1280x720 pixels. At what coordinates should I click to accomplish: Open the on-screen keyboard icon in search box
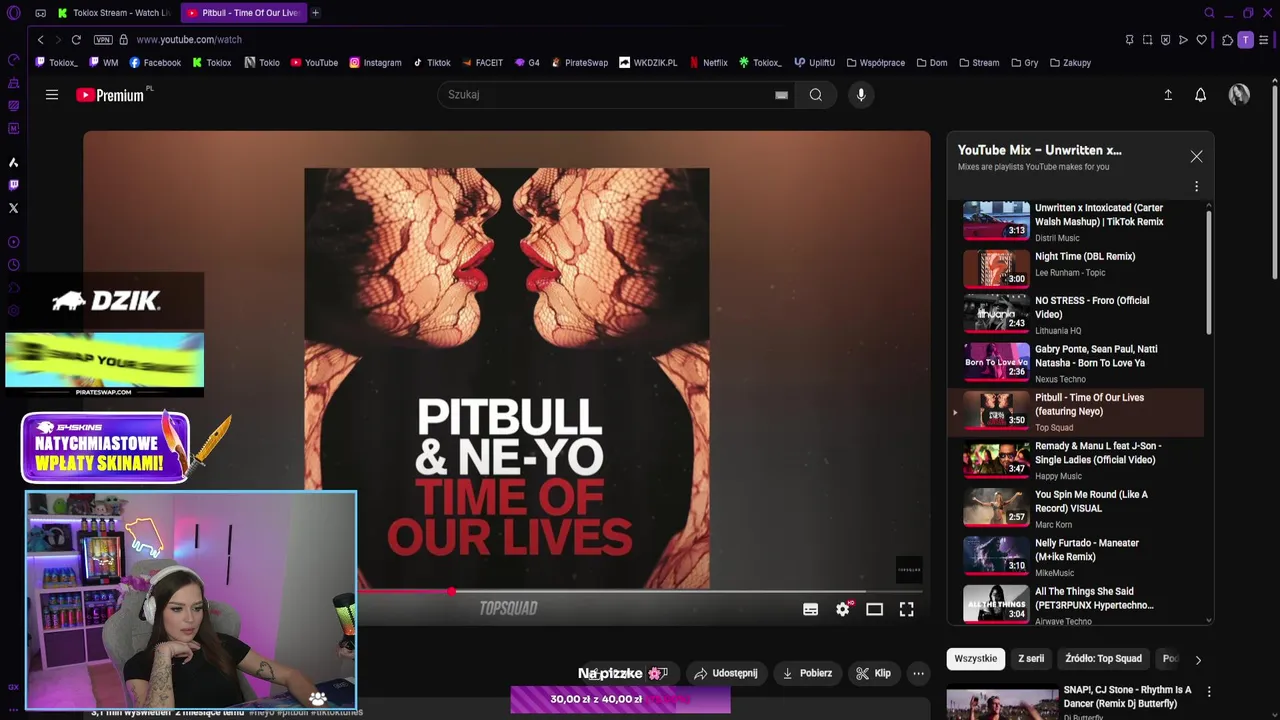[781, 95]
